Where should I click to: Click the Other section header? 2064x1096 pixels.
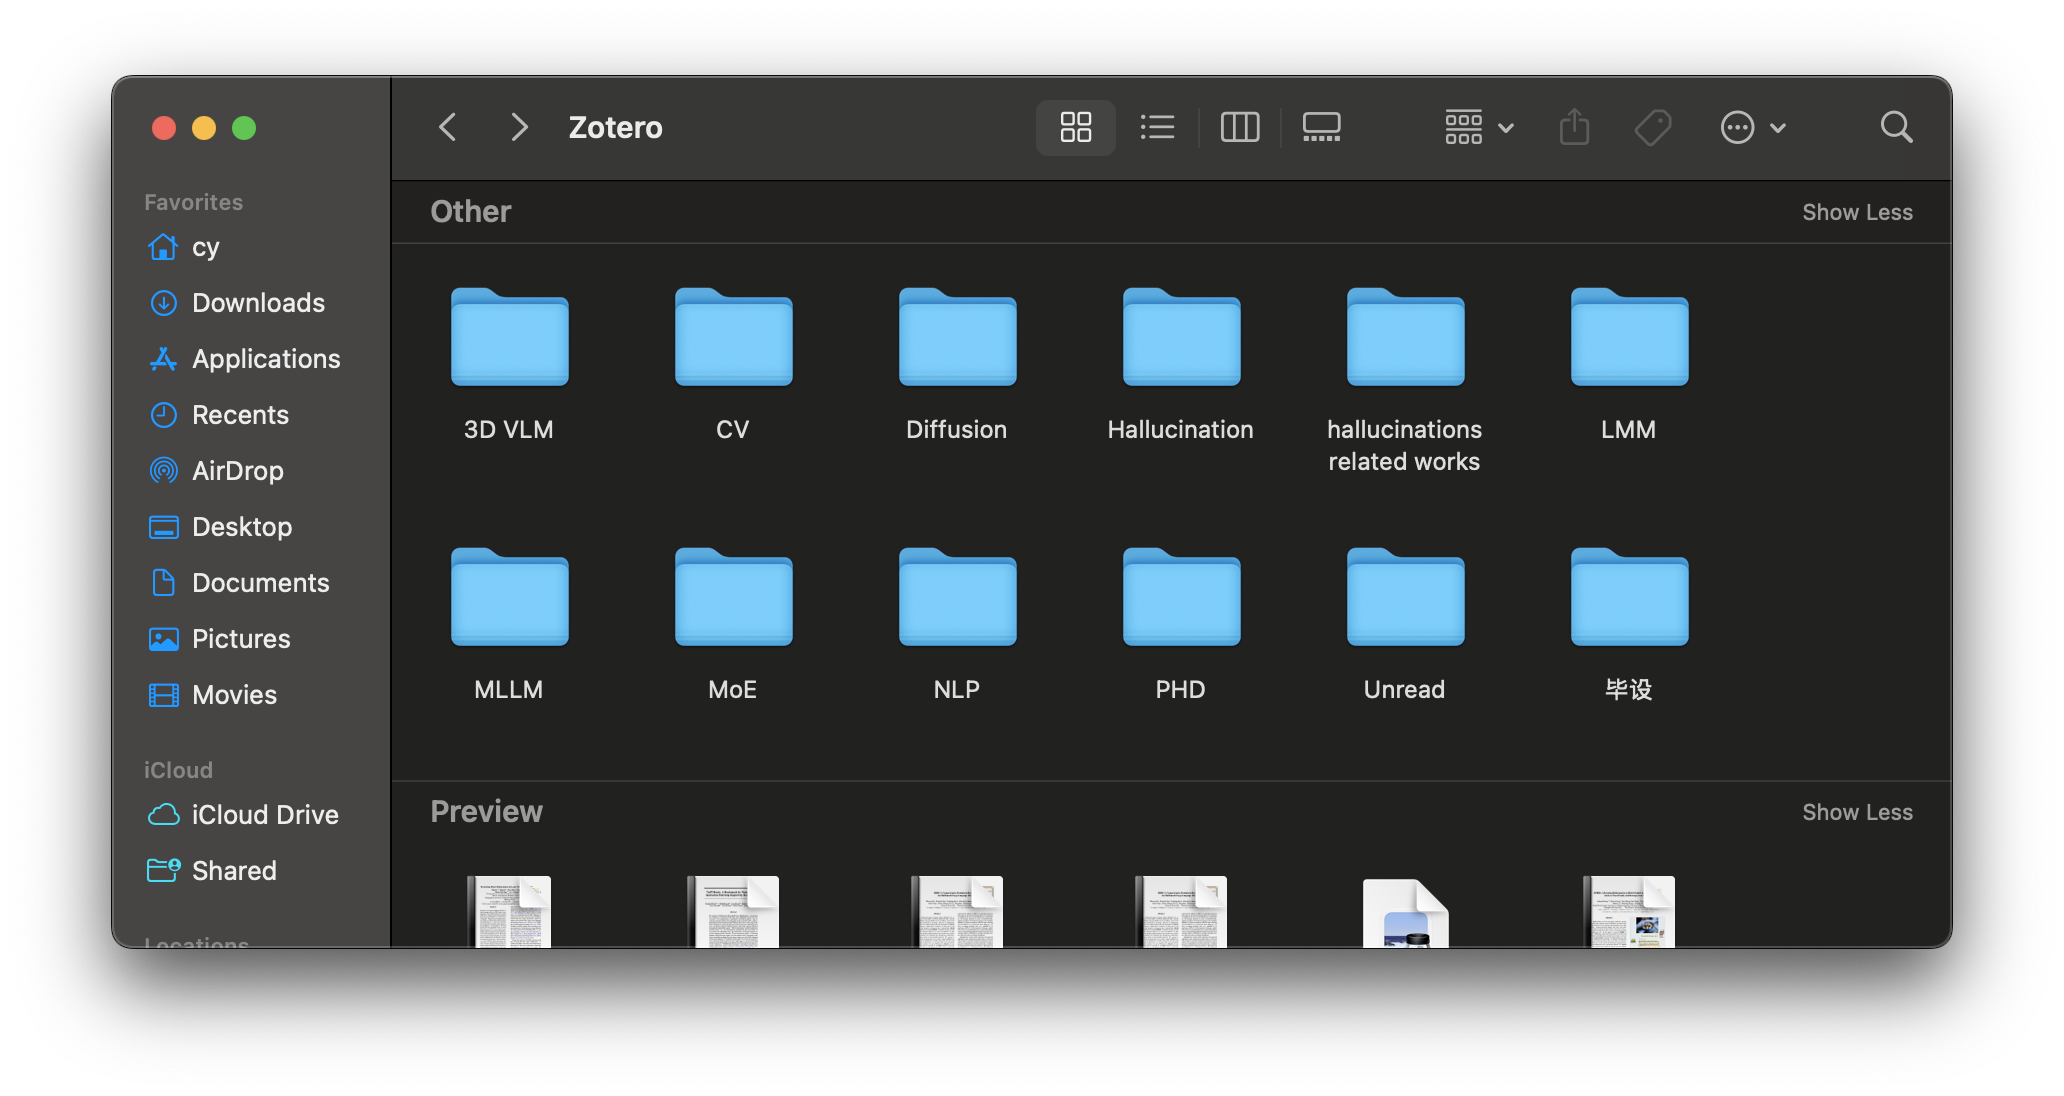(470, 212)
